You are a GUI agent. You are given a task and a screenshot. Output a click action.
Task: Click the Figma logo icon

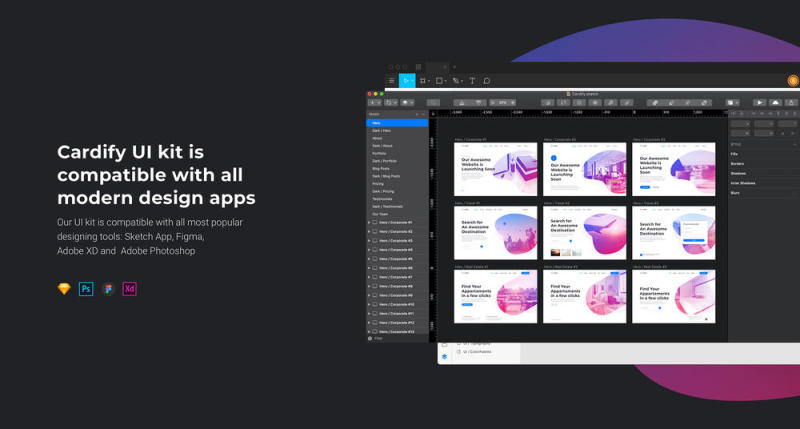tap(108, 289)
